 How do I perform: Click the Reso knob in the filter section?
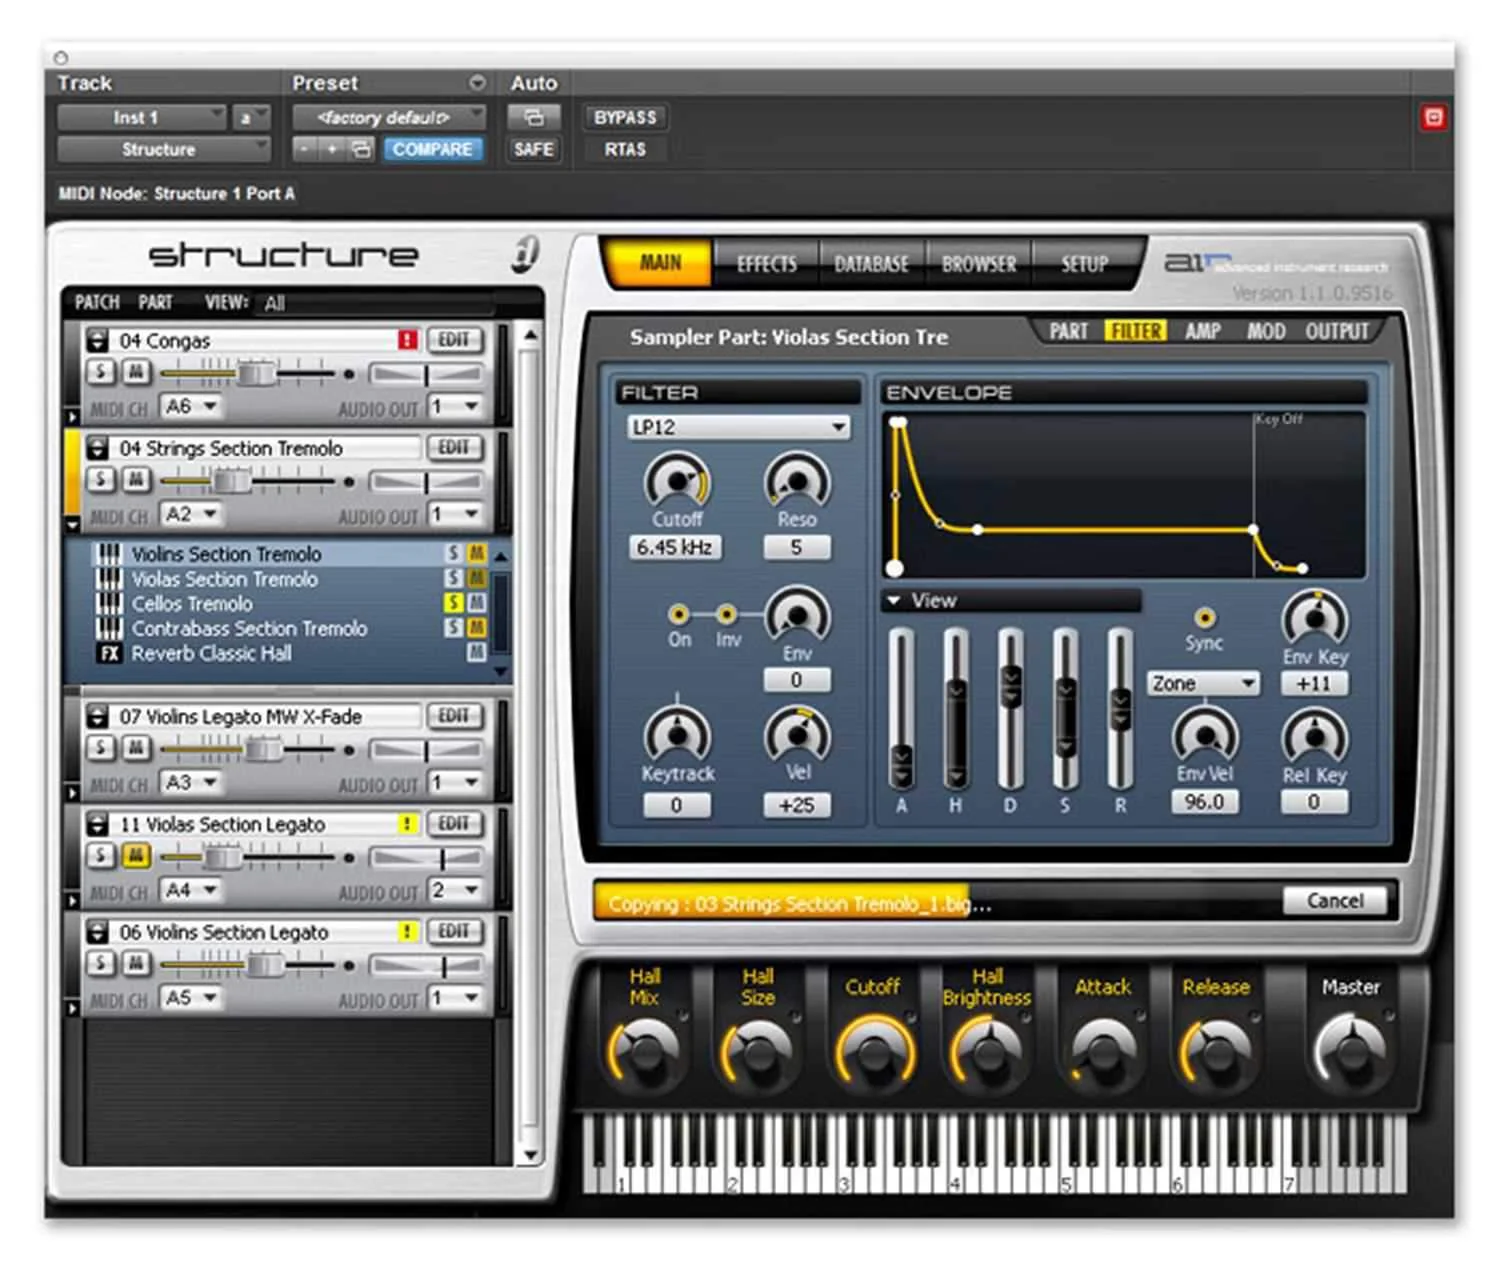pos(797,481)
